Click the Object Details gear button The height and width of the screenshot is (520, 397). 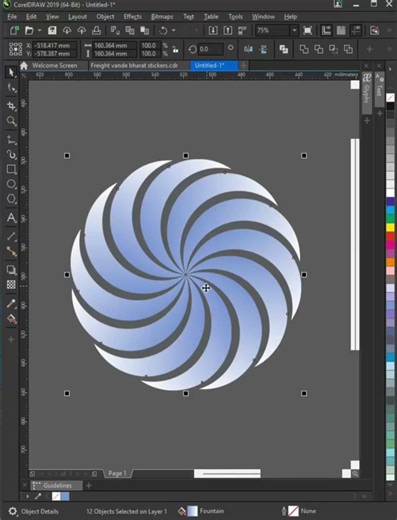coord(12,511)
